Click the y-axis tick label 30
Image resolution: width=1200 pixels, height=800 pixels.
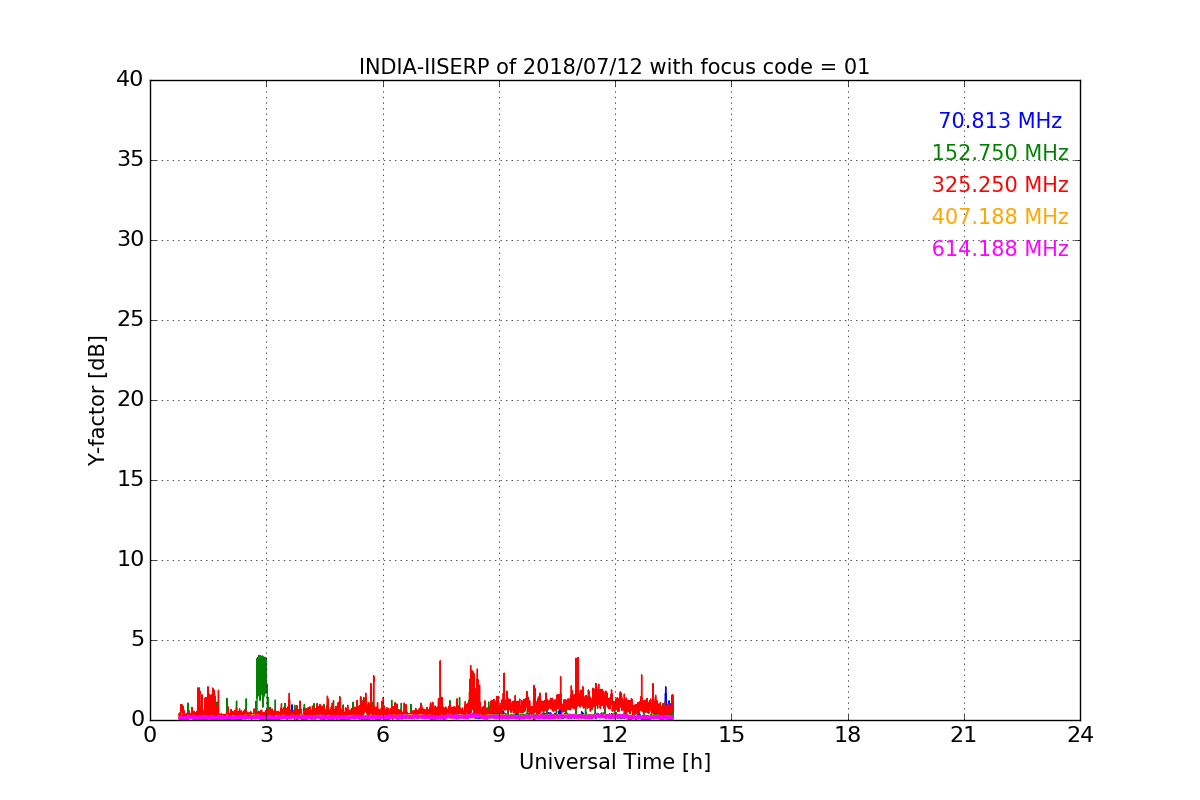130,240
